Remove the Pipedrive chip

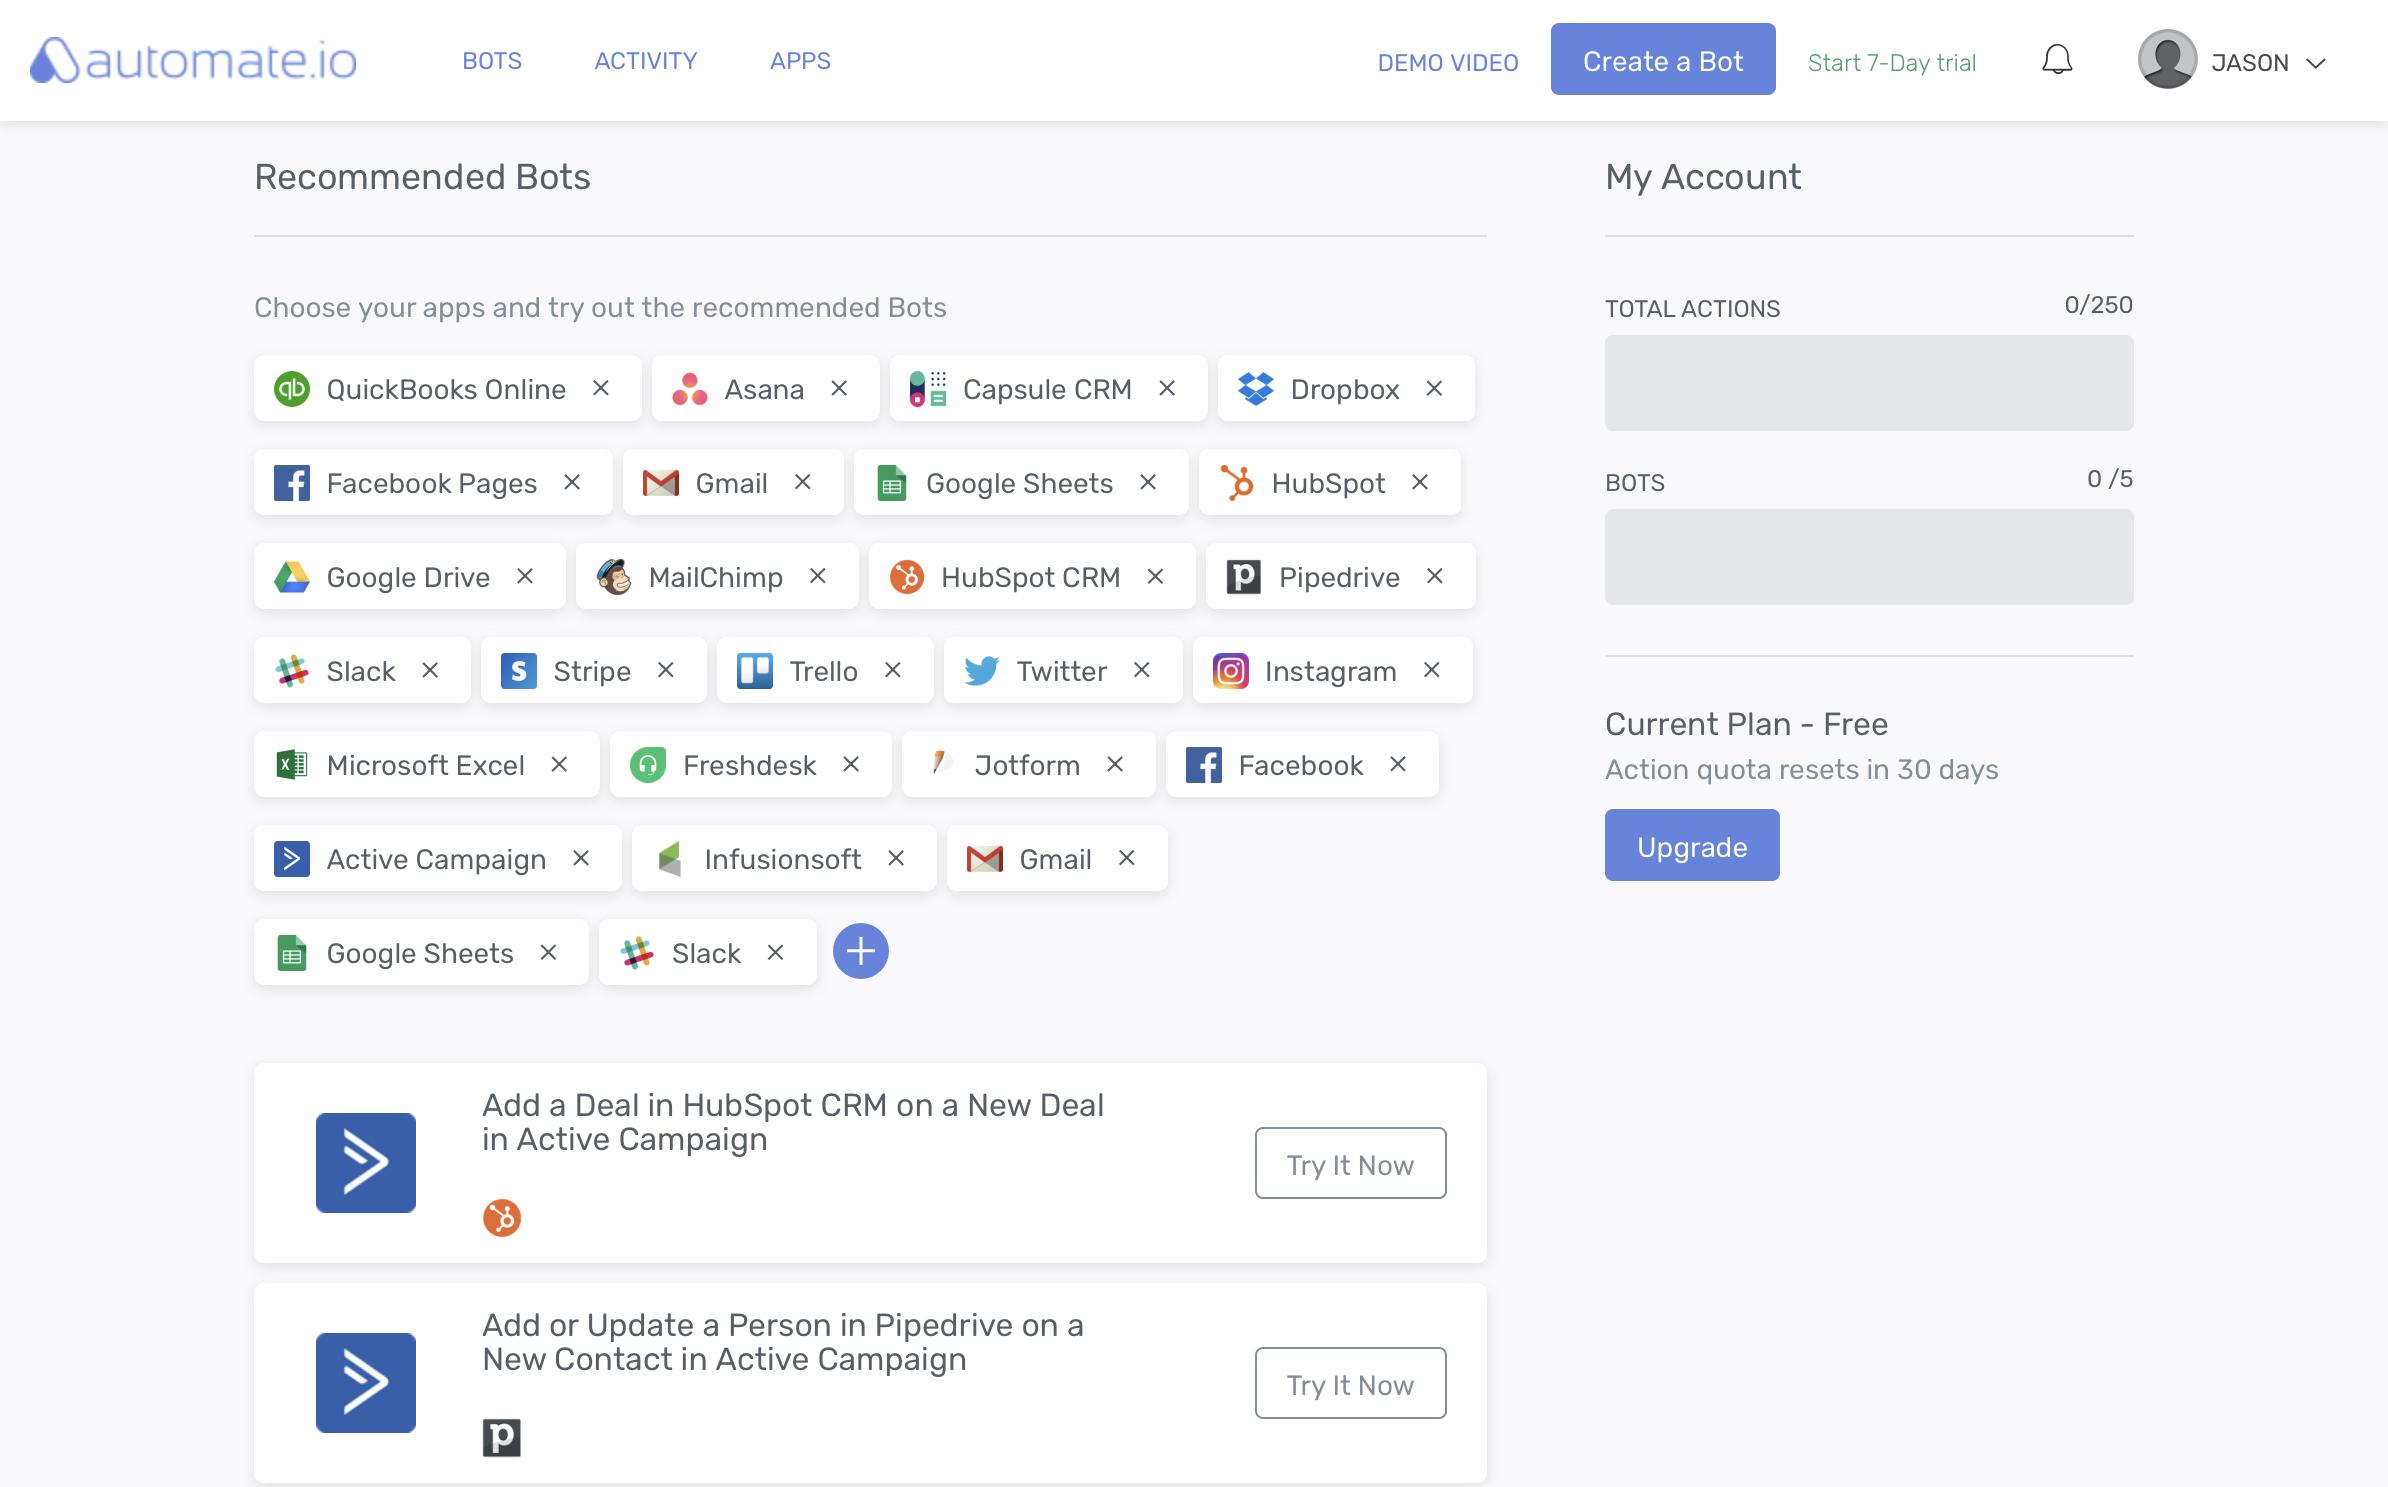[x=1435, y=576]
